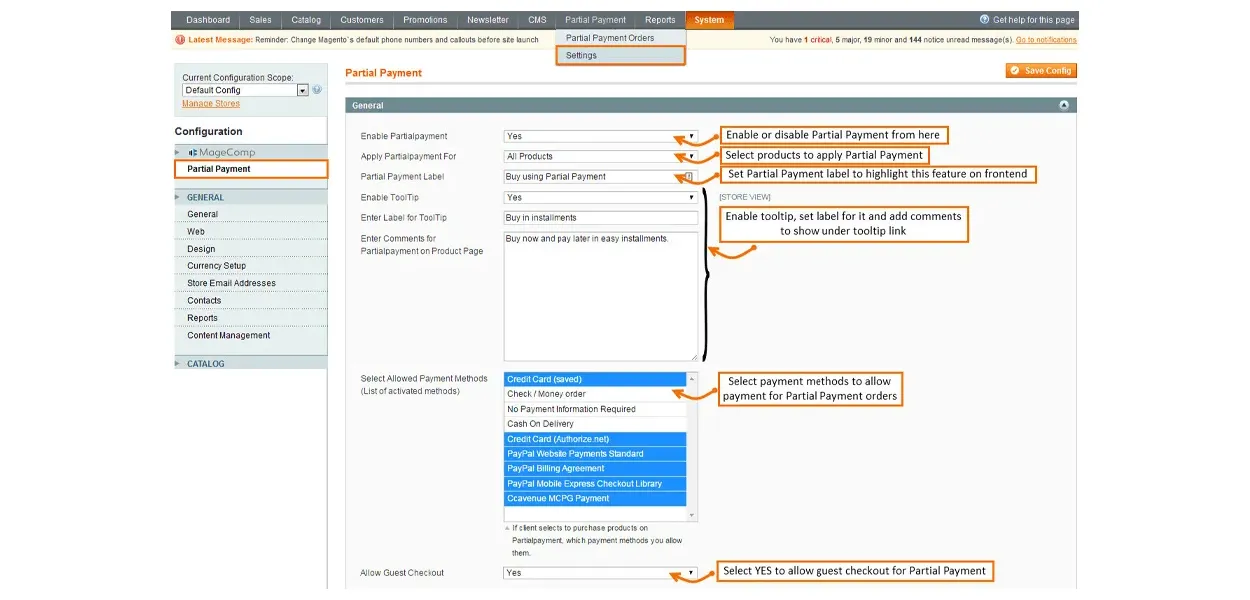Click into the Enter Label for ToolTip field
This screenshot has height=600, width=1250.
[x=600, y=217]
